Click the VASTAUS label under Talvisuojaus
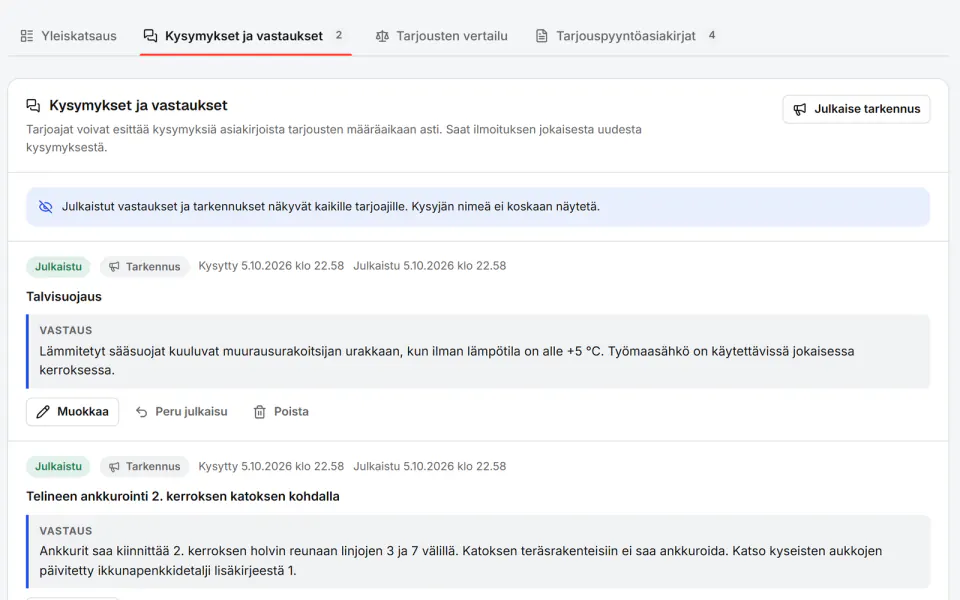 66,331
